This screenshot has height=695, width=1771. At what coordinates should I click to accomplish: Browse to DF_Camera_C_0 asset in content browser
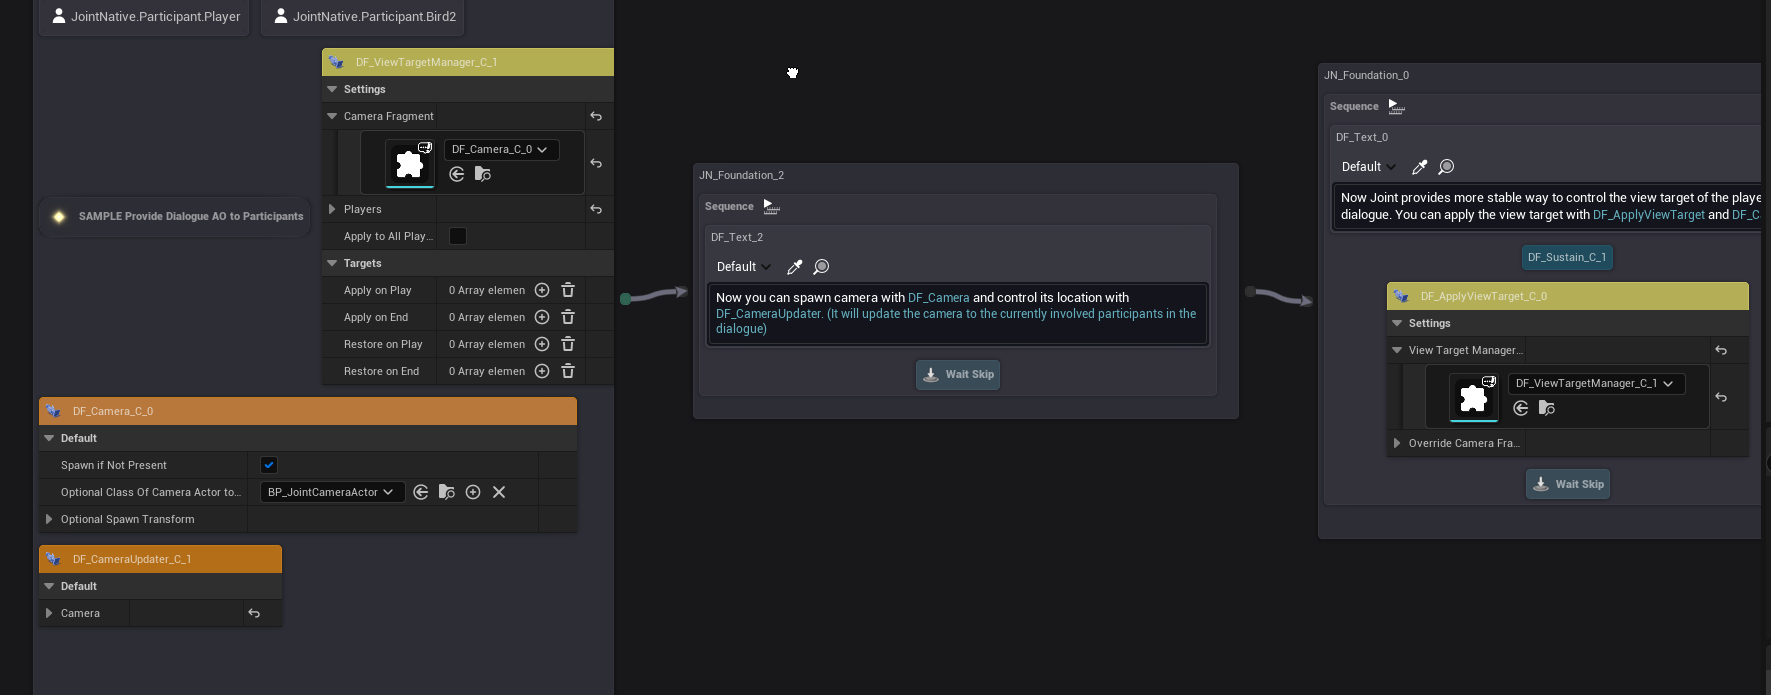click(x=482, y=174)
